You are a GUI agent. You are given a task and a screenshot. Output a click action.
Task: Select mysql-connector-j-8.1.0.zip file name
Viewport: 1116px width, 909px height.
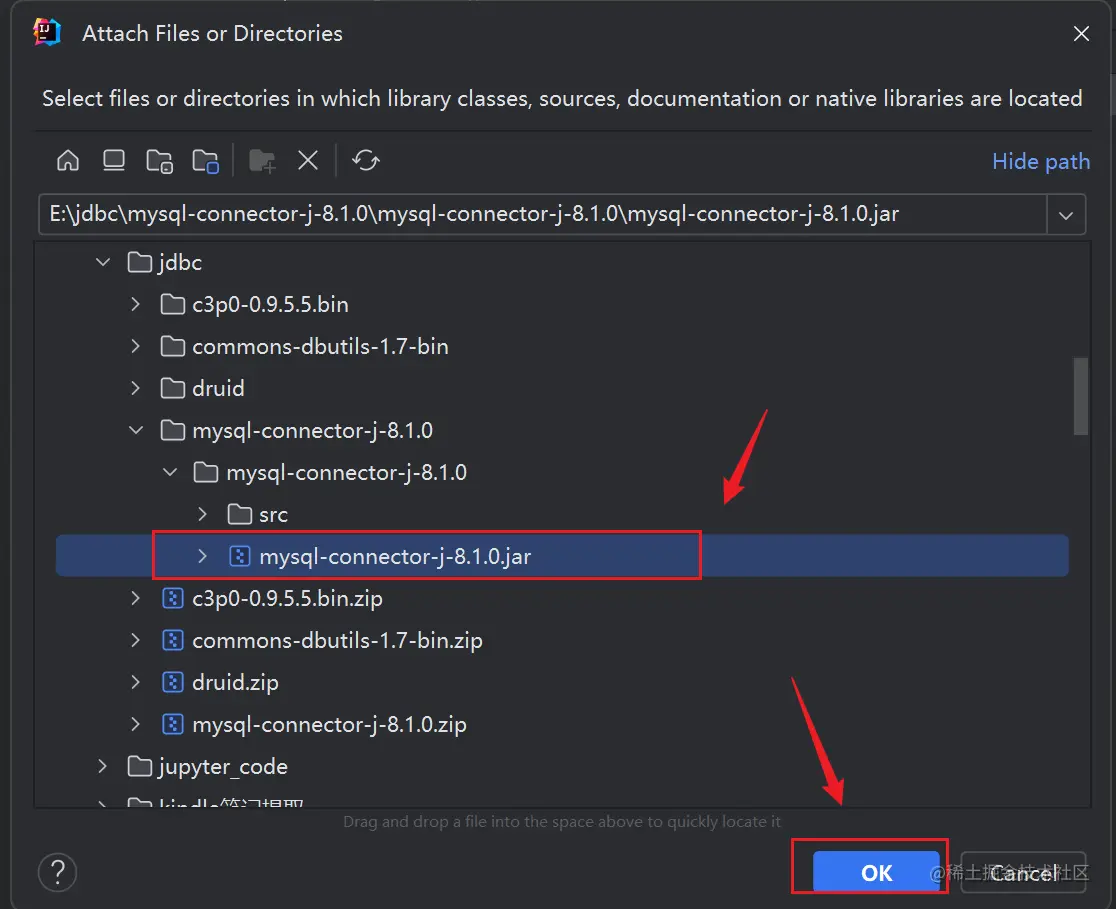click(x=330, y=725)
